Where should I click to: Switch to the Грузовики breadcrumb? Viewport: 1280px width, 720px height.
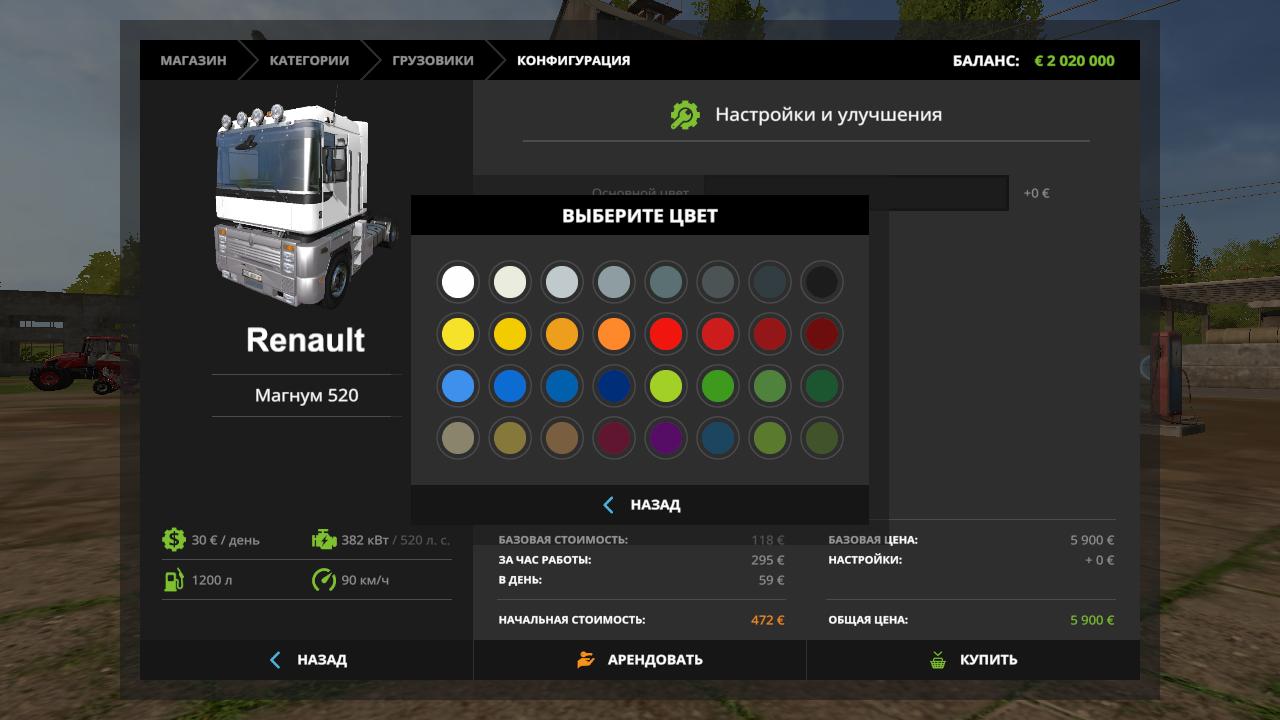click(x=432, y=60)
